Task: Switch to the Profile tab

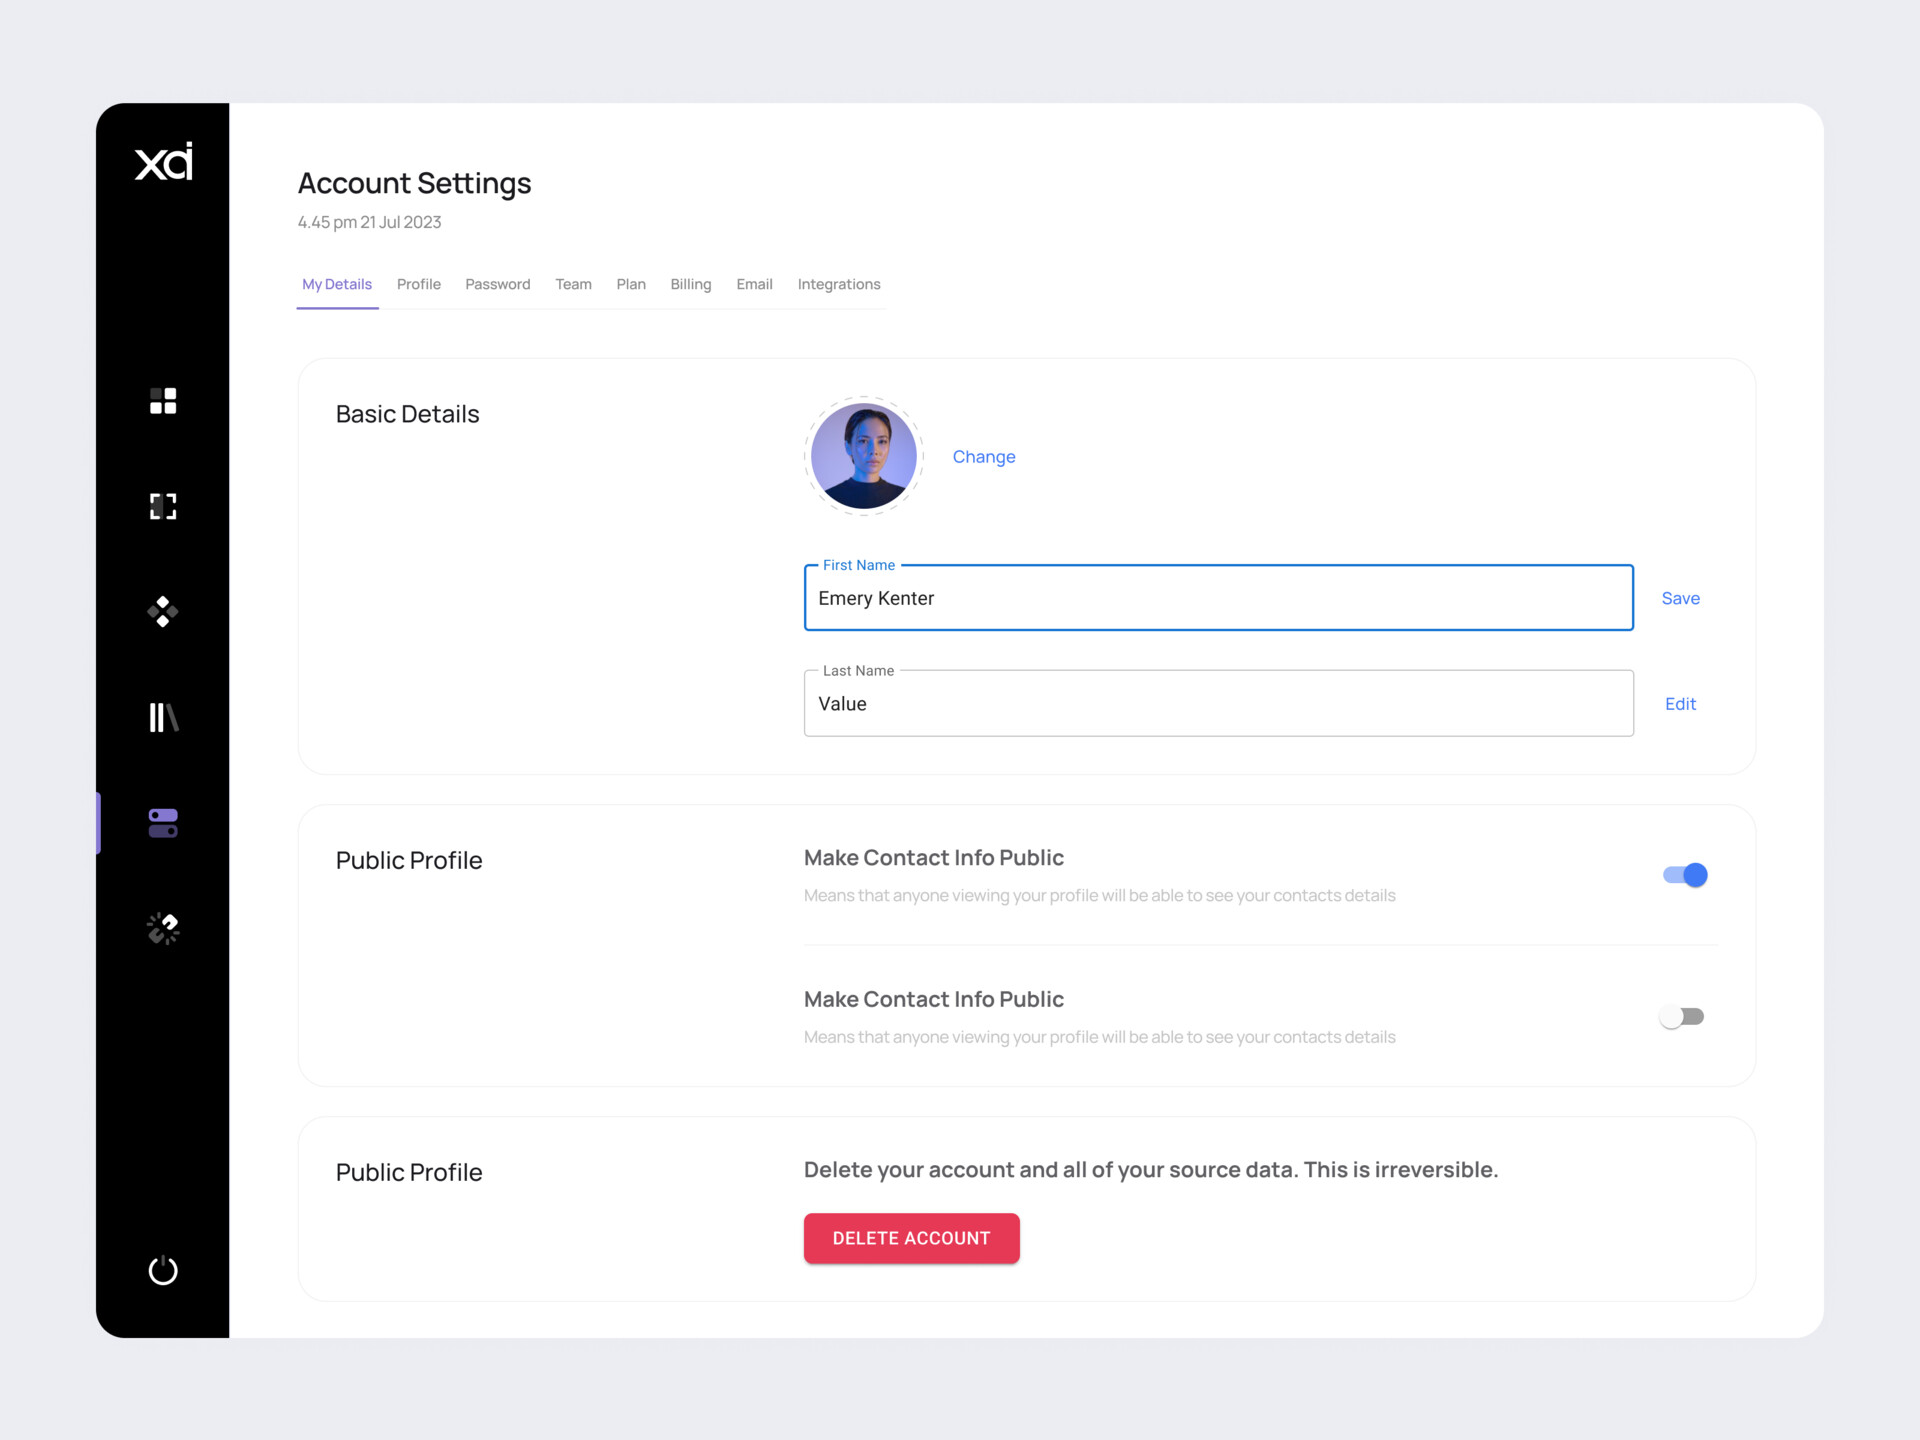Action: click(x=418, y=285)
